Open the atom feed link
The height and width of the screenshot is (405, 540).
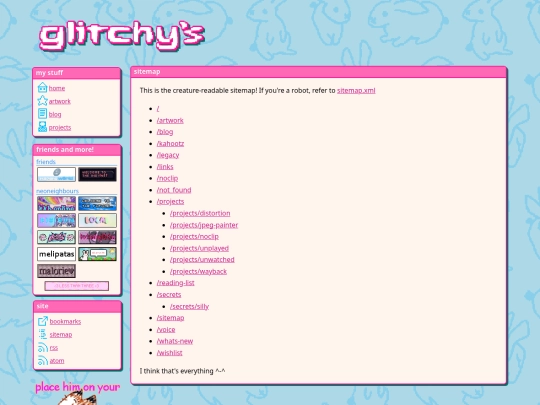click(x=57, y=361)
